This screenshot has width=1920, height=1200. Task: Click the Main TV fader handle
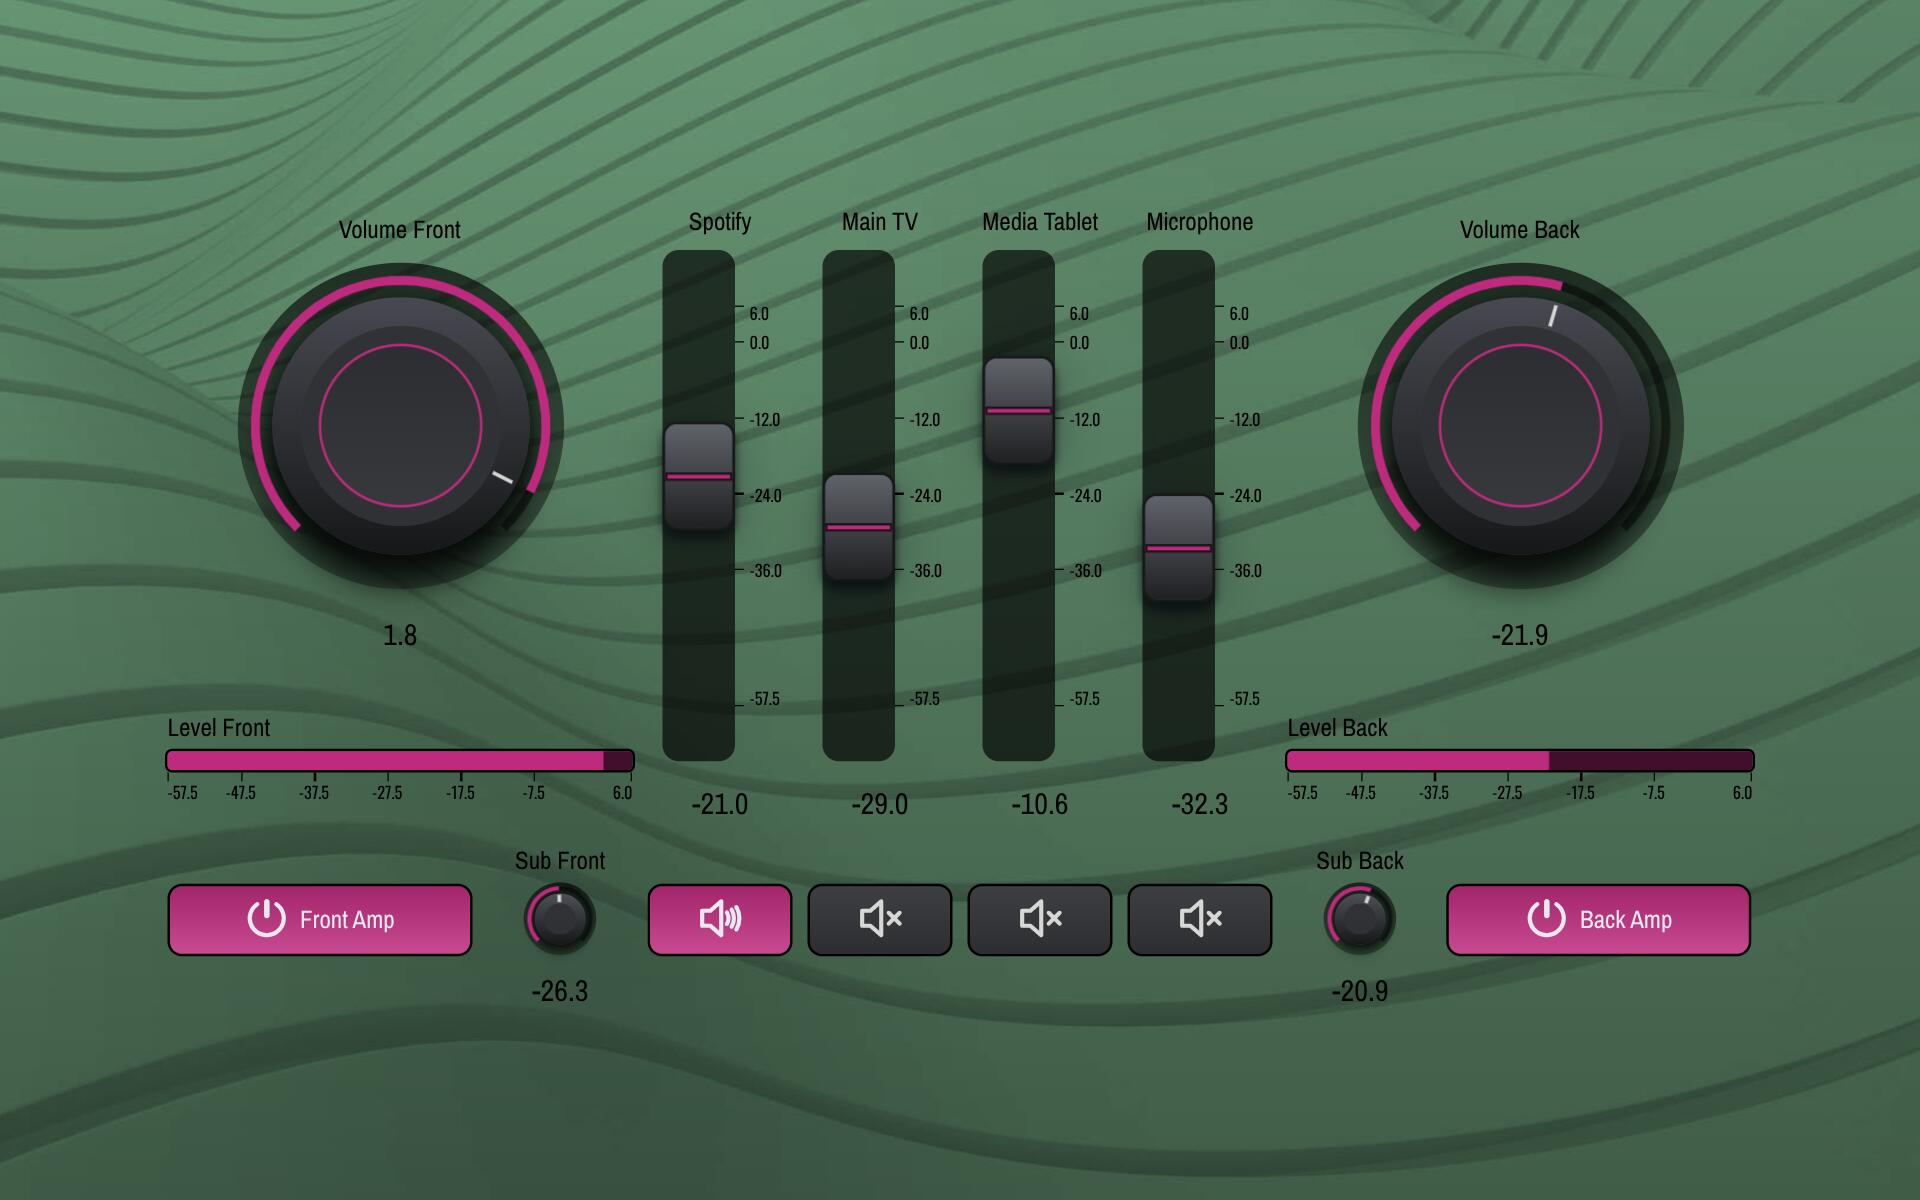[859, 527]
